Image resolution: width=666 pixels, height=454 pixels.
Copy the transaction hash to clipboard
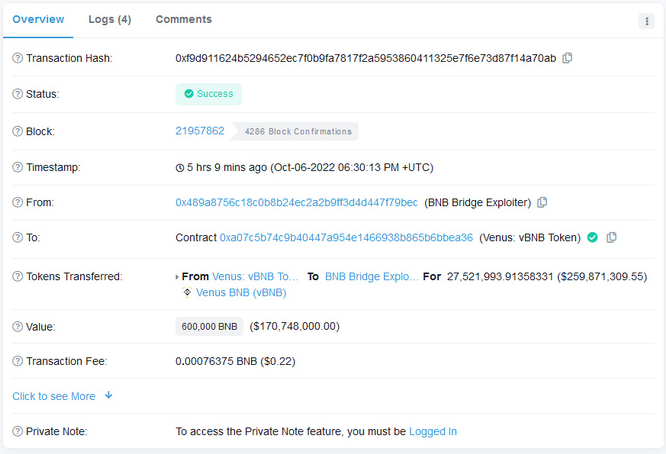tap(567, 58)
